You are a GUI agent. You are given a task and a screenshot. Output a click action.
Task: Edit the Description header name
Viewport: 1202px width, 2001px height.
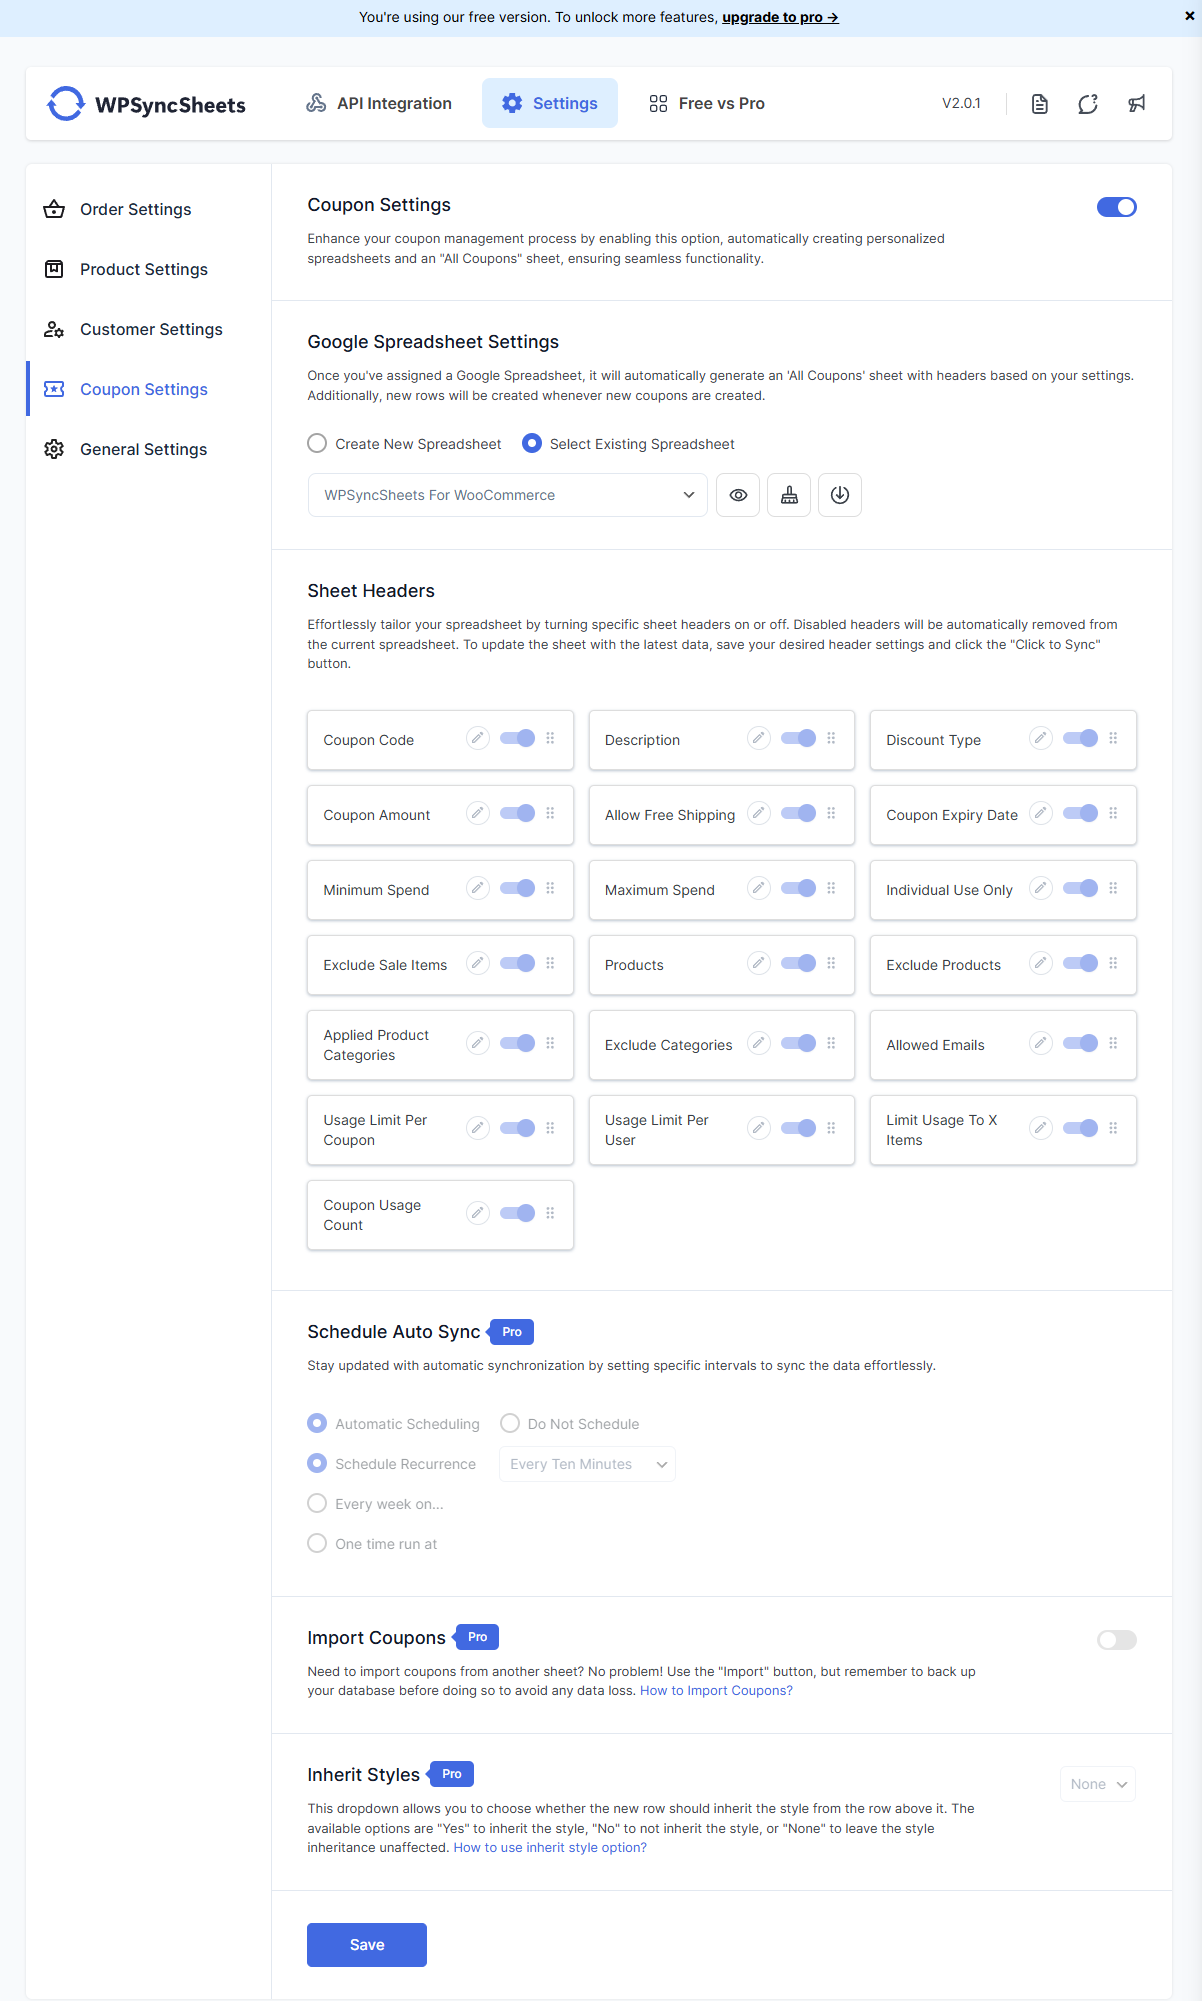[x=759, y=738]
